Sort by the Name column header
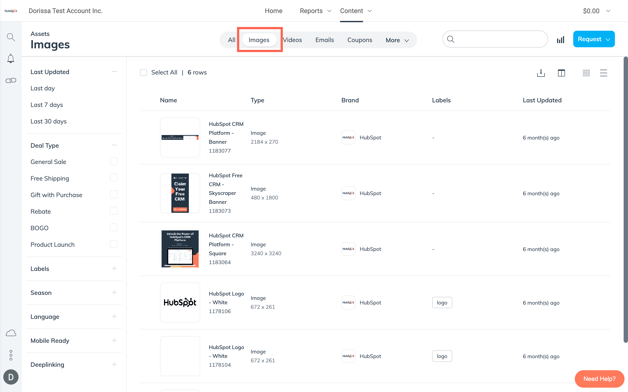Viewport: 628px width, 392px height. pyautogui.click(x=168, y=100)
